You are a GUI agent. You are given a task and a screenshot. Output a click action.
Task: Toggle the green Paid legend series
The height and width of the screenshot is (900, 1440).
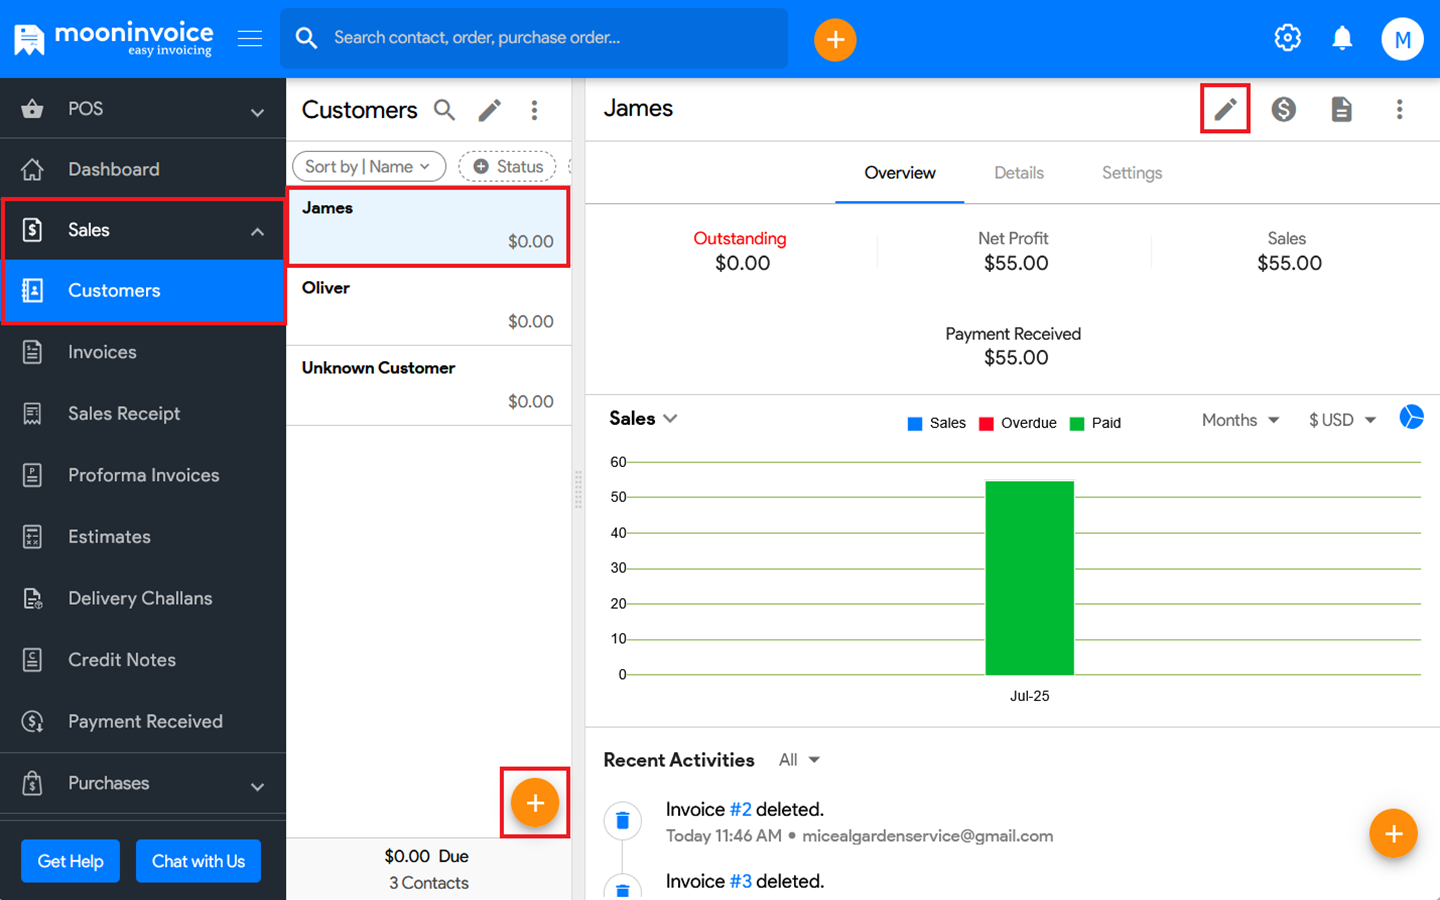click(x=1095, y=423)
